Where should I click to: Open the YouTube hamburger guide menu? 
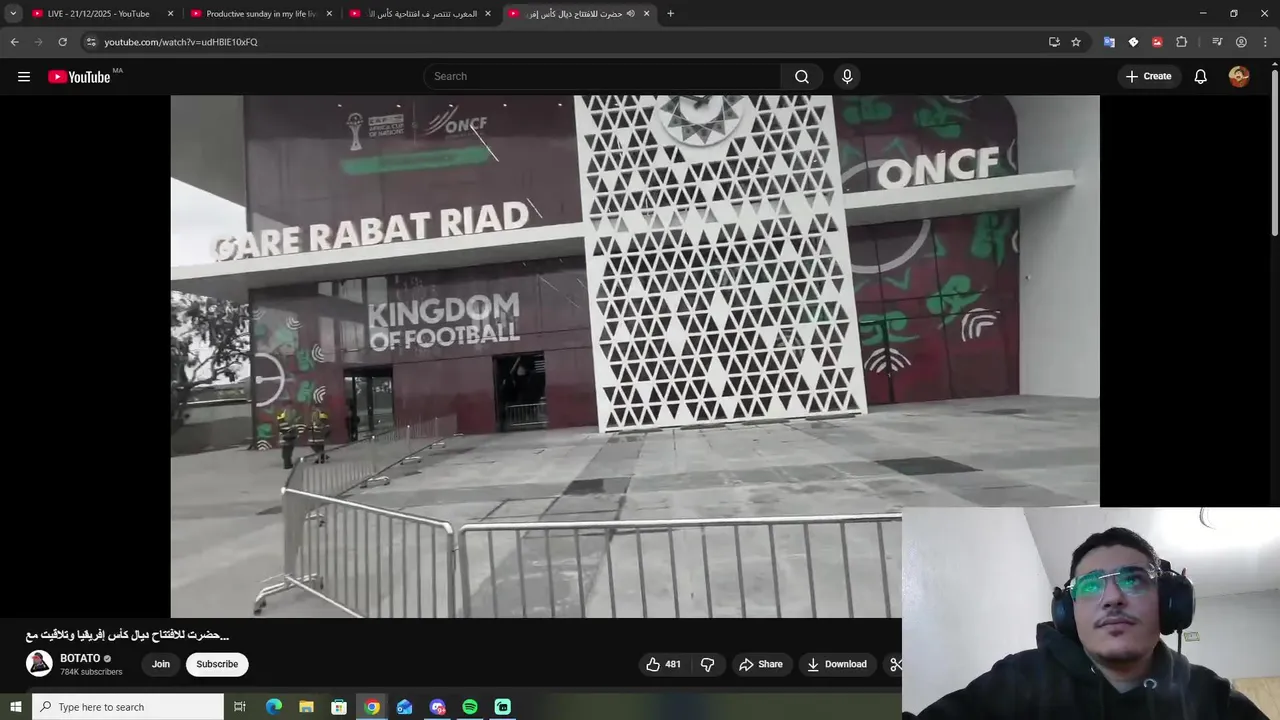coord(24,76)
